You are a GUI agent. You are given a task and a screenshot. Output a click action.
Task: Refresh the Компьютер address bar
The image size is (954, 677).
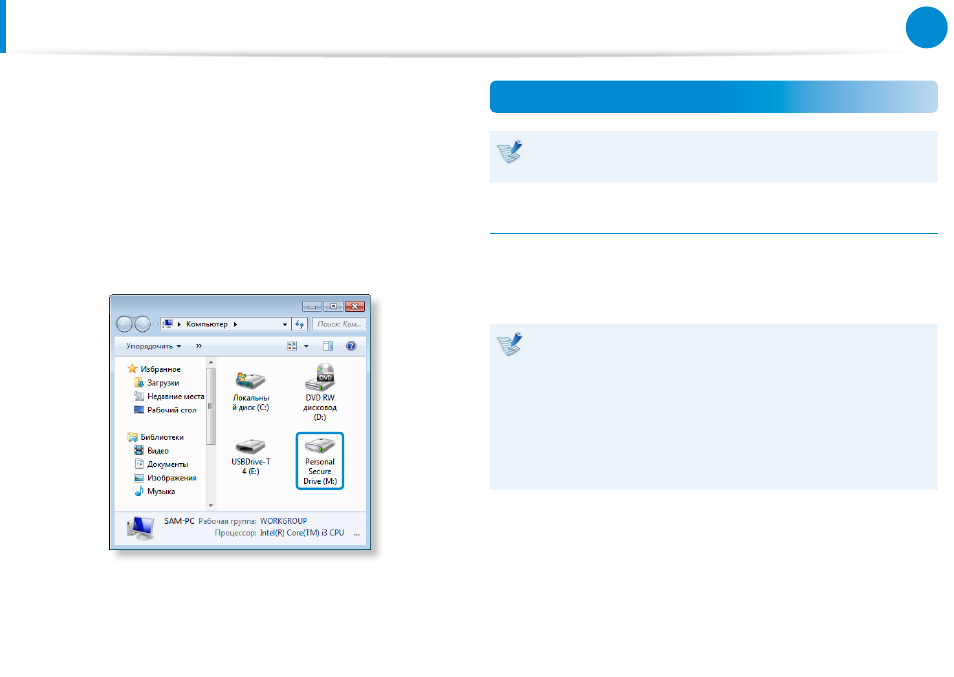tap(299, 324)
